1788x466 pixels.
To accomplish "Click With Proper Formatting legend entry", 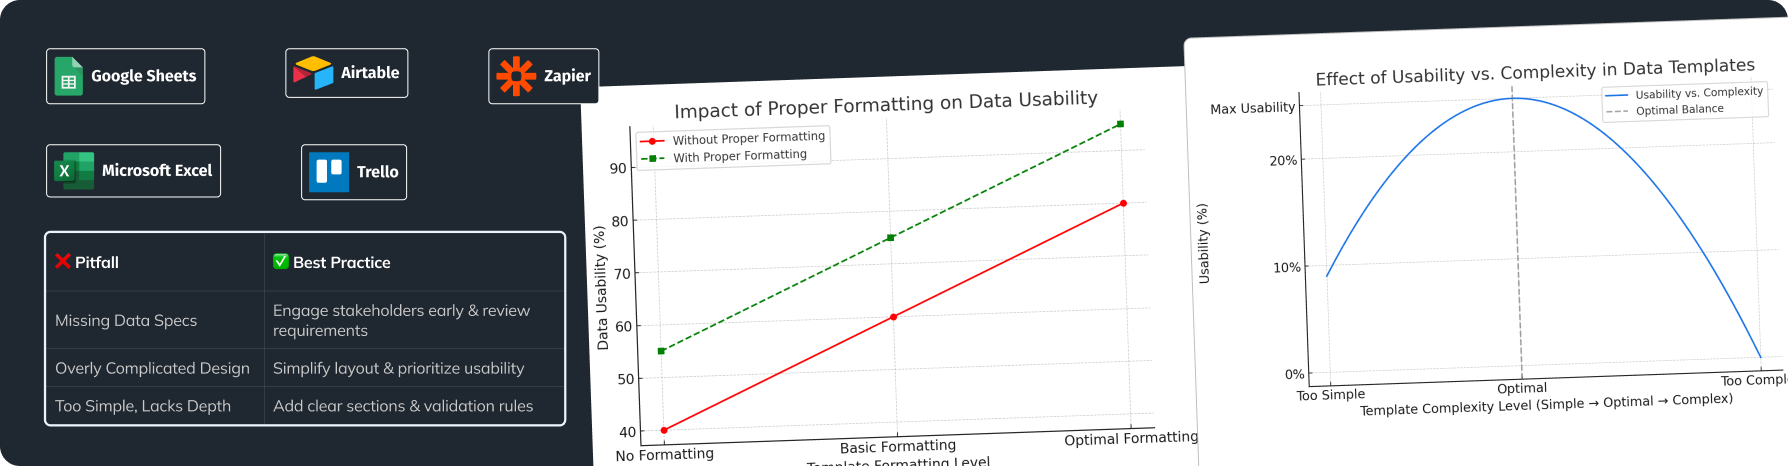I will pos(725,157).
